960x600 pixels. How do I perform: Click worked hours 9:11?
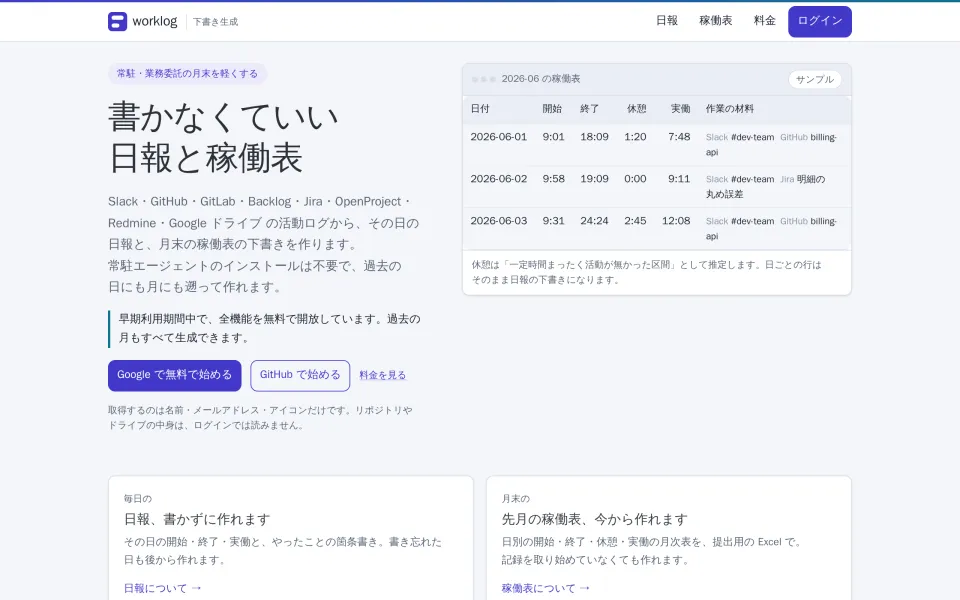point(679,179)
